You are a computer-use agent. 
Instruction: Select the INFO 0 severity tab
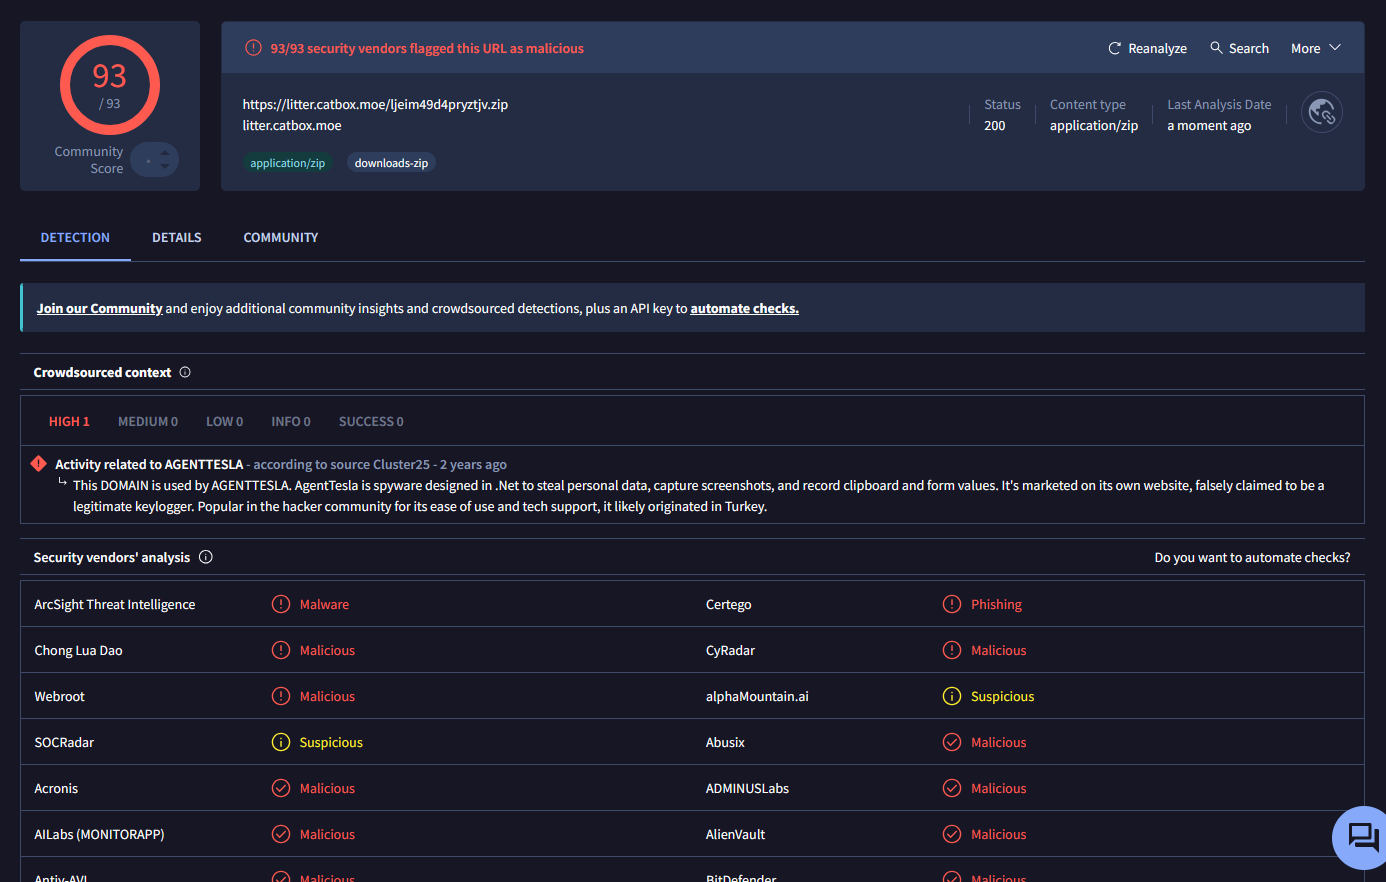point(291,421)
